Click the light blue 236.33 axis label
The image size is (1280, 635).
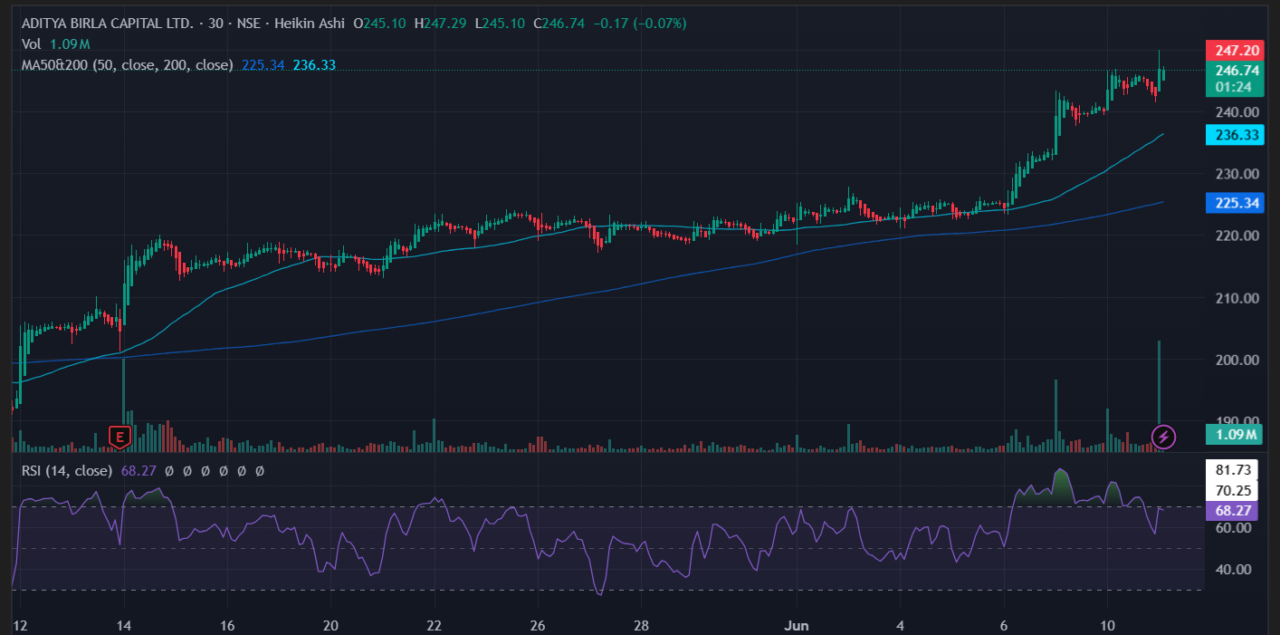(x=1236, y=136)
